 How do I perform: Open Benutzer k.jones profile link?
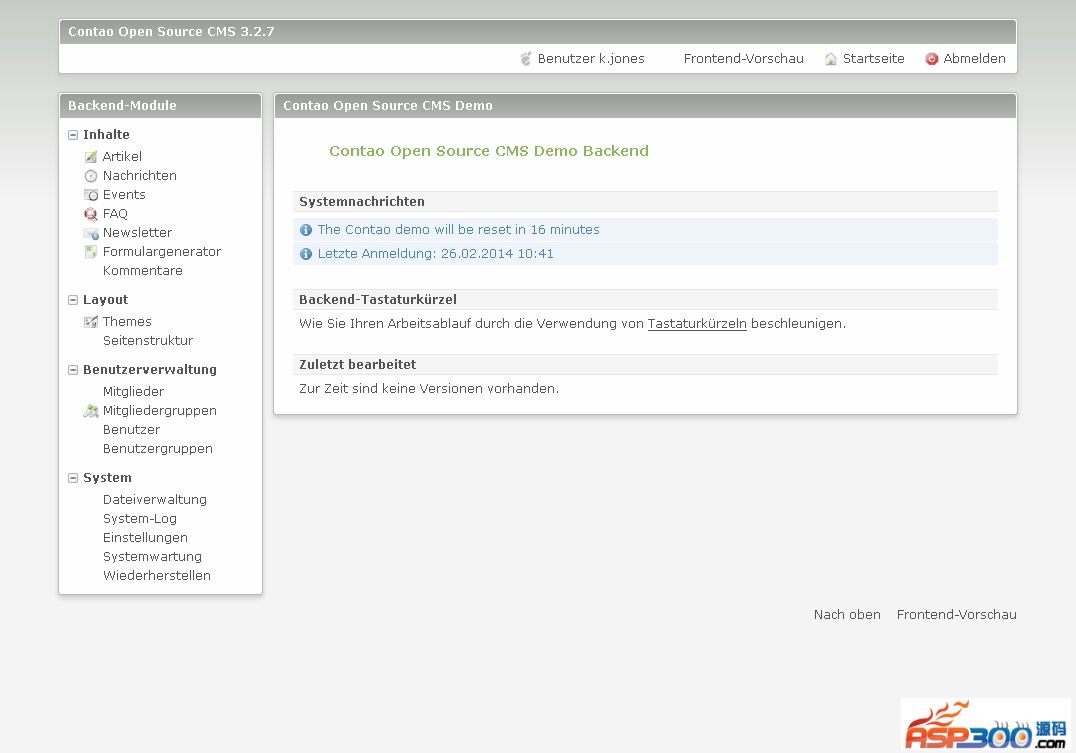pyautogui.click(x=591, y=59)
